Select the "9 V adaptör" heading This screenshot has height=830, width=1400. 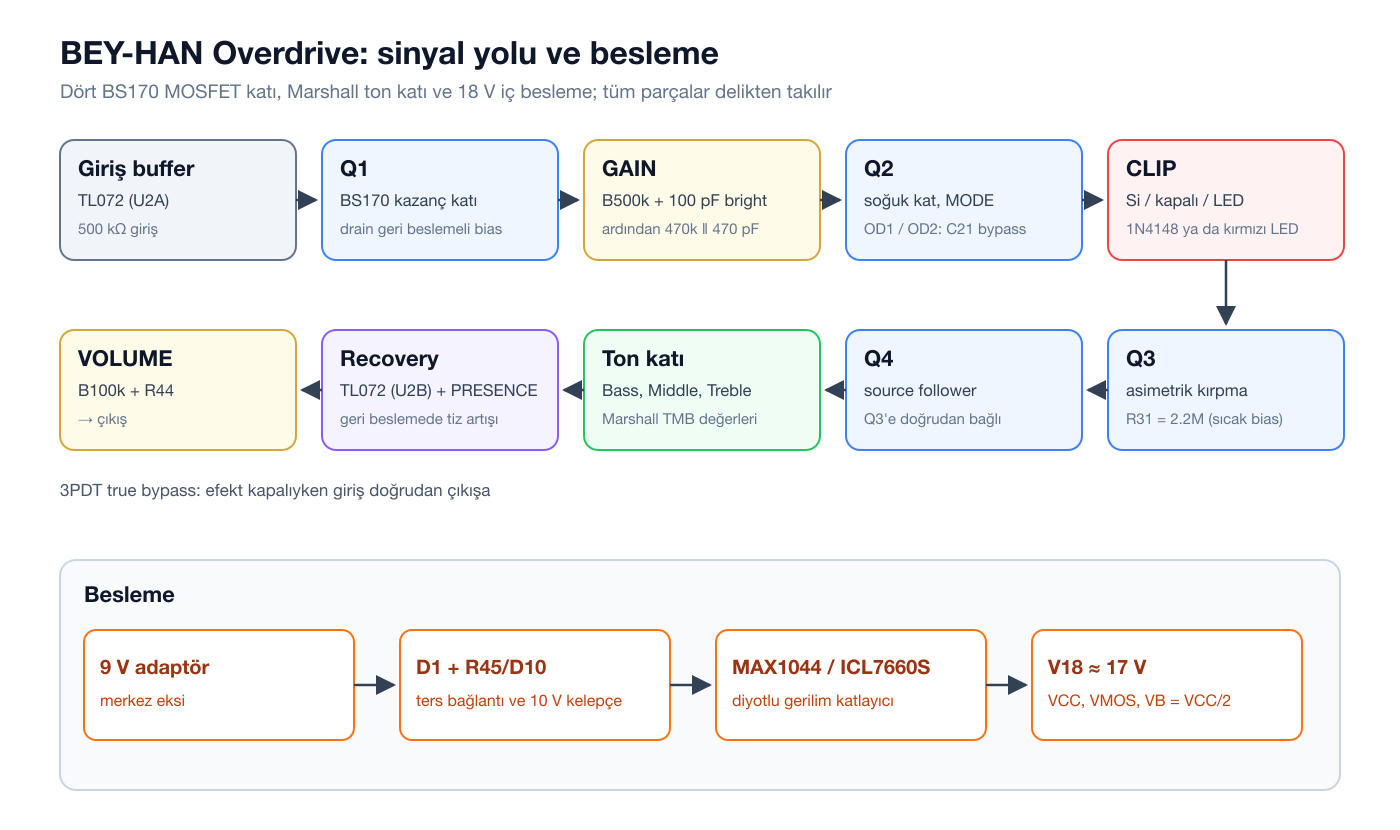click(154, 667)
